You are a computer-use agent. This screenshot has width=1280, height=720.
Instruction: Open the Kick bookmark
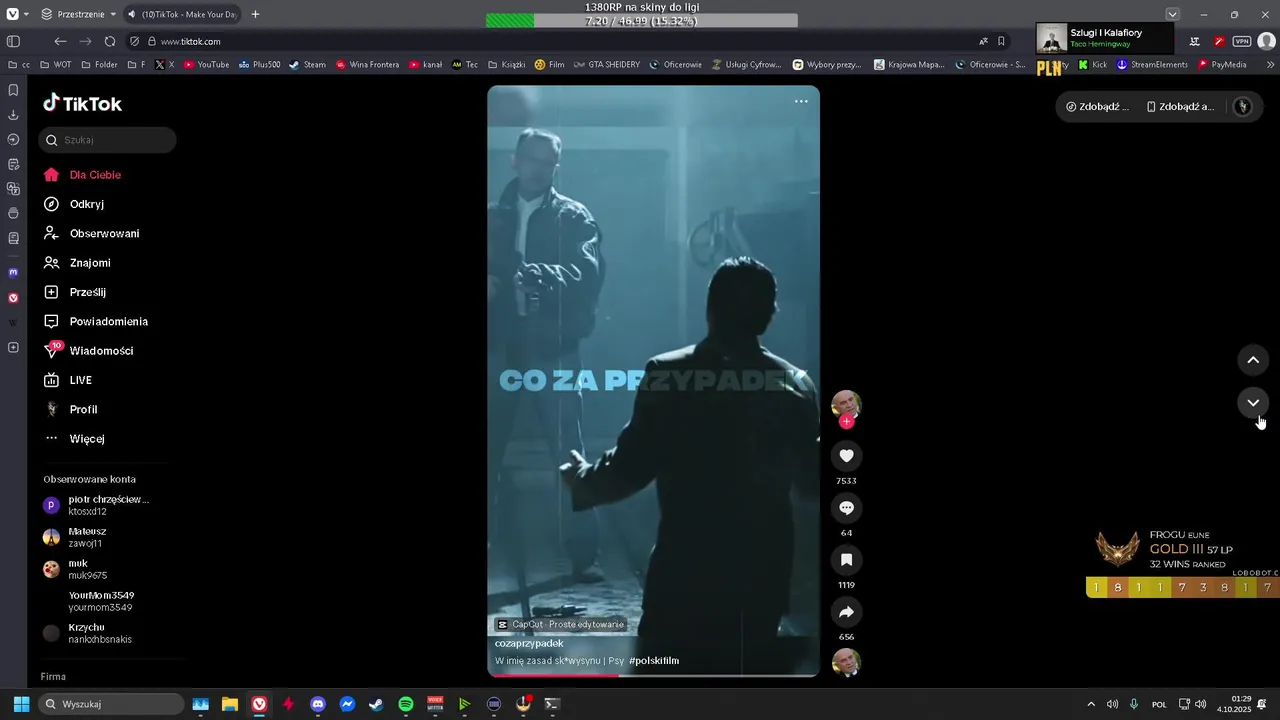click(x=1092, y=64)
